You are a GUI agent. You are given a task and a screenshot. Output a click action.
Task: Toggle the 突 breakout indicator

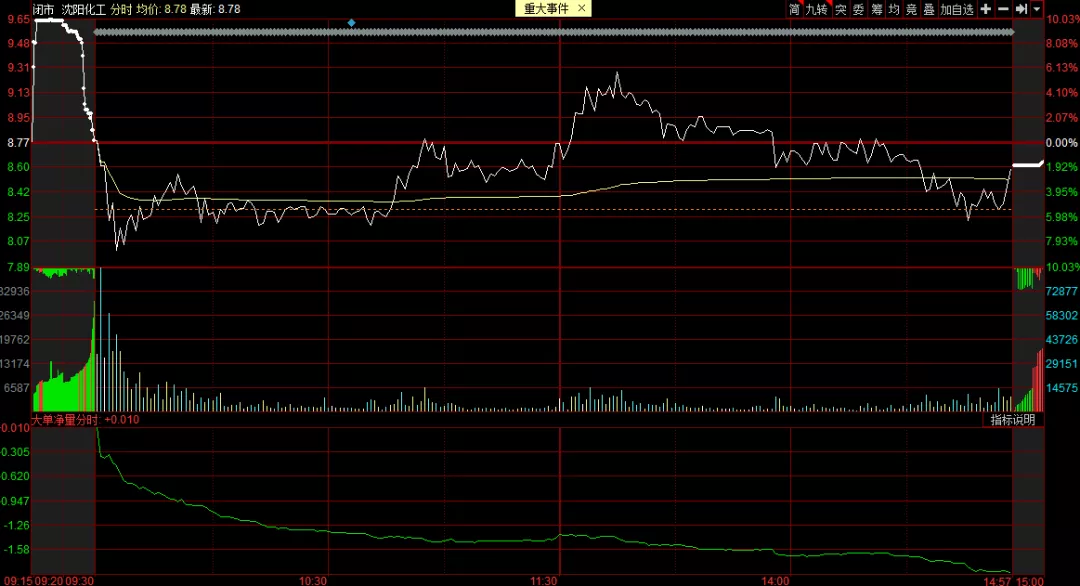tap(840, 9)
